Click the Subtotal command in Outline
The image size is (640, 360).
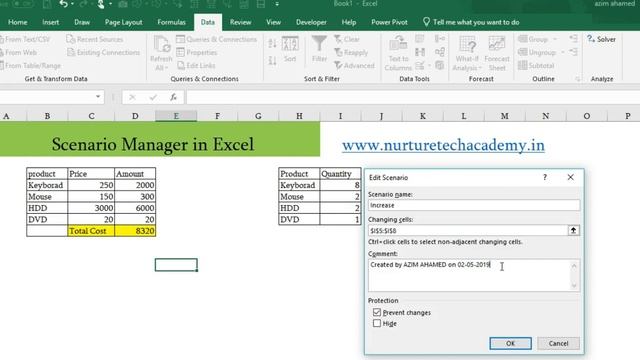(536, 65)
